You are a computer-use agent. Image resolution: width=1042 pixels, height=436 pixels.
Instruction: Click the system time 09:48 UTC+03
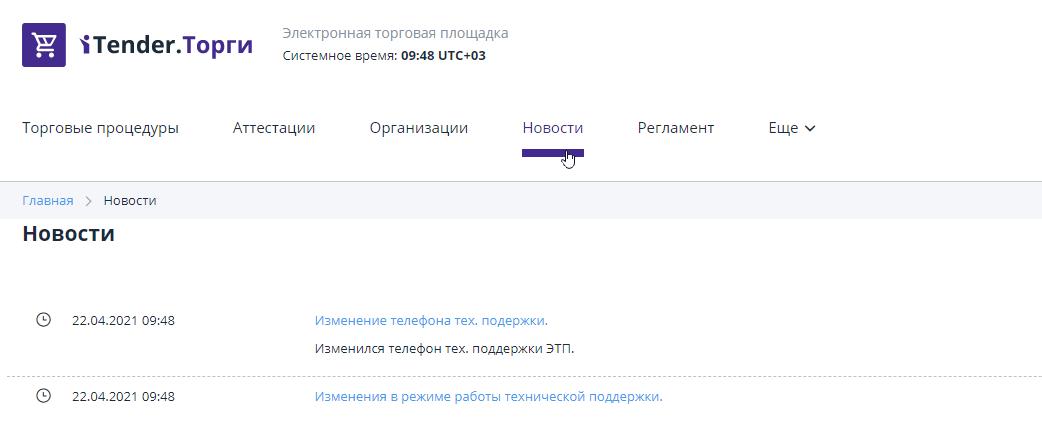tap(443, 56)
